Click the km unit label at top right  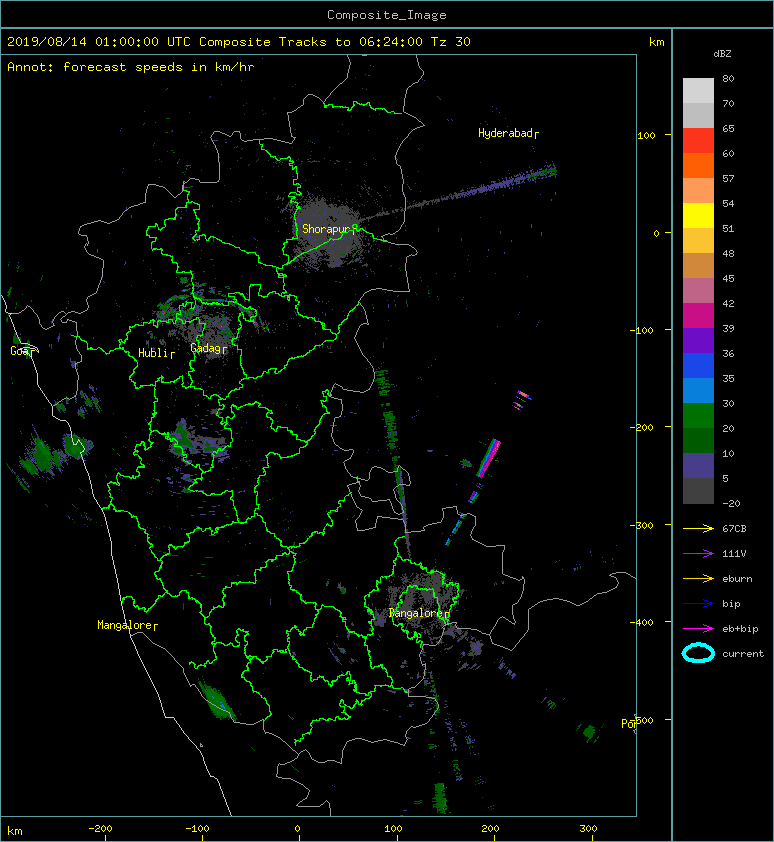656,42
